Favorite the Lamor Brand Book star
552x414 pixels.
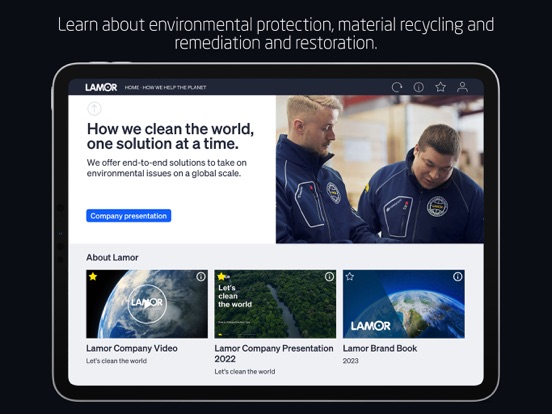[x=350, y=277]
